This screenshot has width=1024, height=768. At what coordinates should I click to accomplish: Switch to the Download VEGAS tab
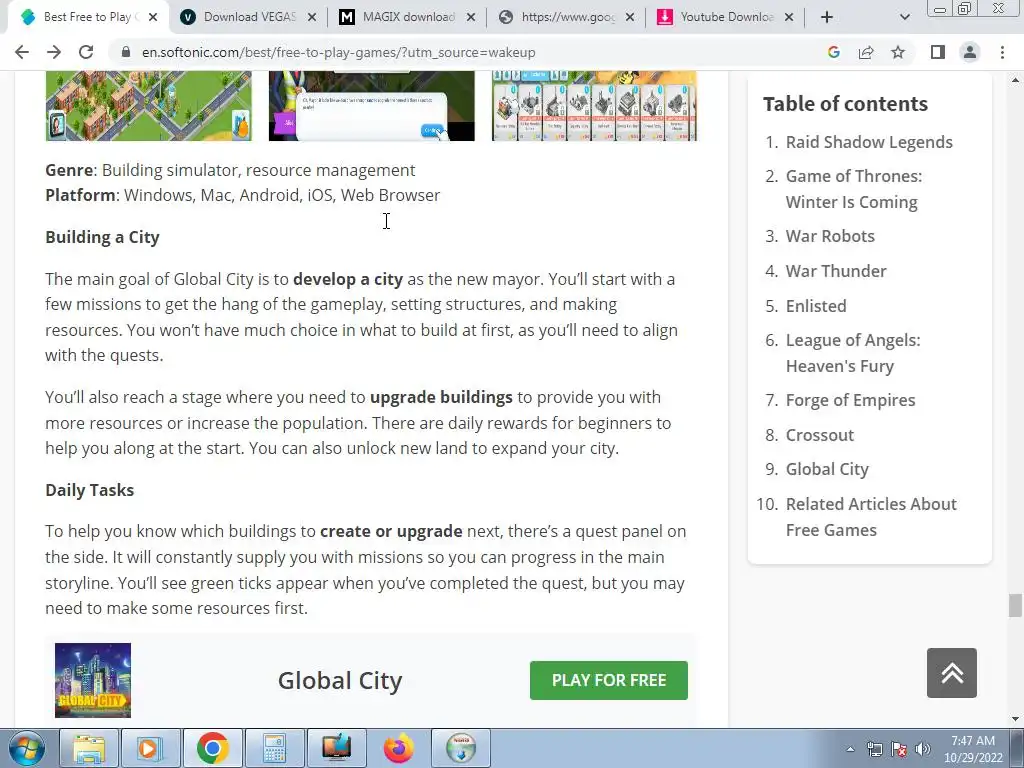(248, 17)
